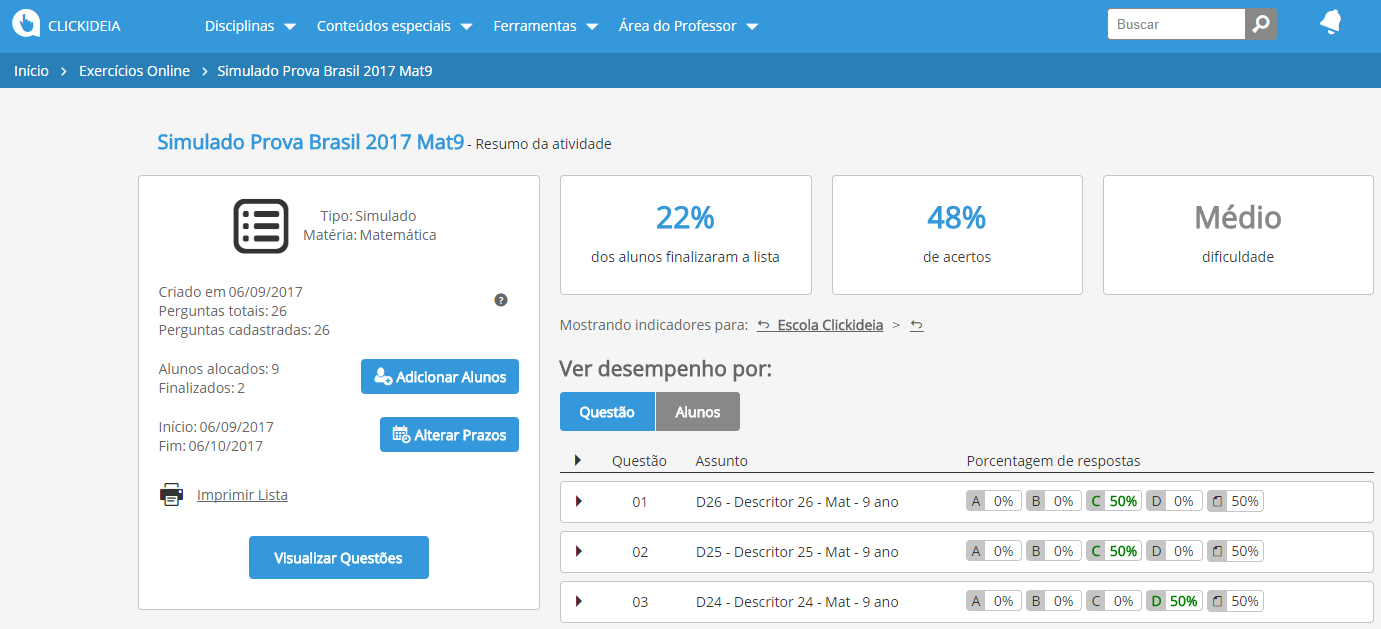Image resolution: width=1381 pixels, height=629 pixels.
Task: Expand details for question 03
Action: click(580, 601)
